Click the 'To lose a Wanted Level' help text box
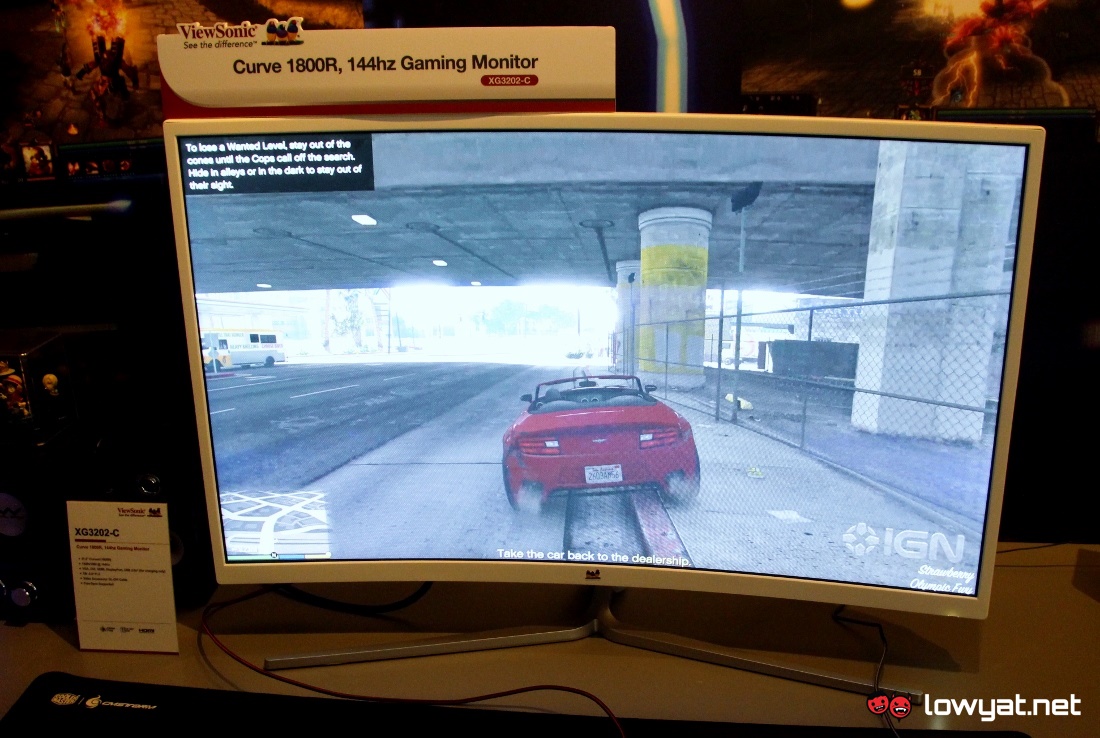 (x=276, y=164)
